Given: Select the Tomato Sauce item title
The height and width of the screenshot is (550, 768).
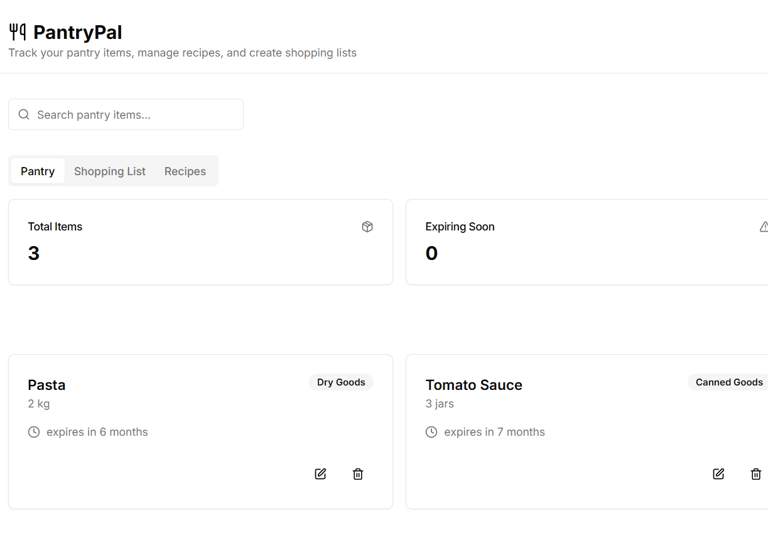Looking at the screenshot, I should 474,385.
